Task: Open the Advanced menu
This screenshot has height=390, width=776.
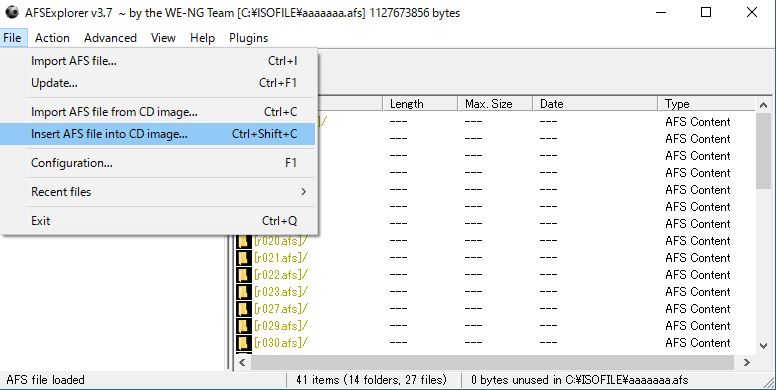Action: point(110,38)
